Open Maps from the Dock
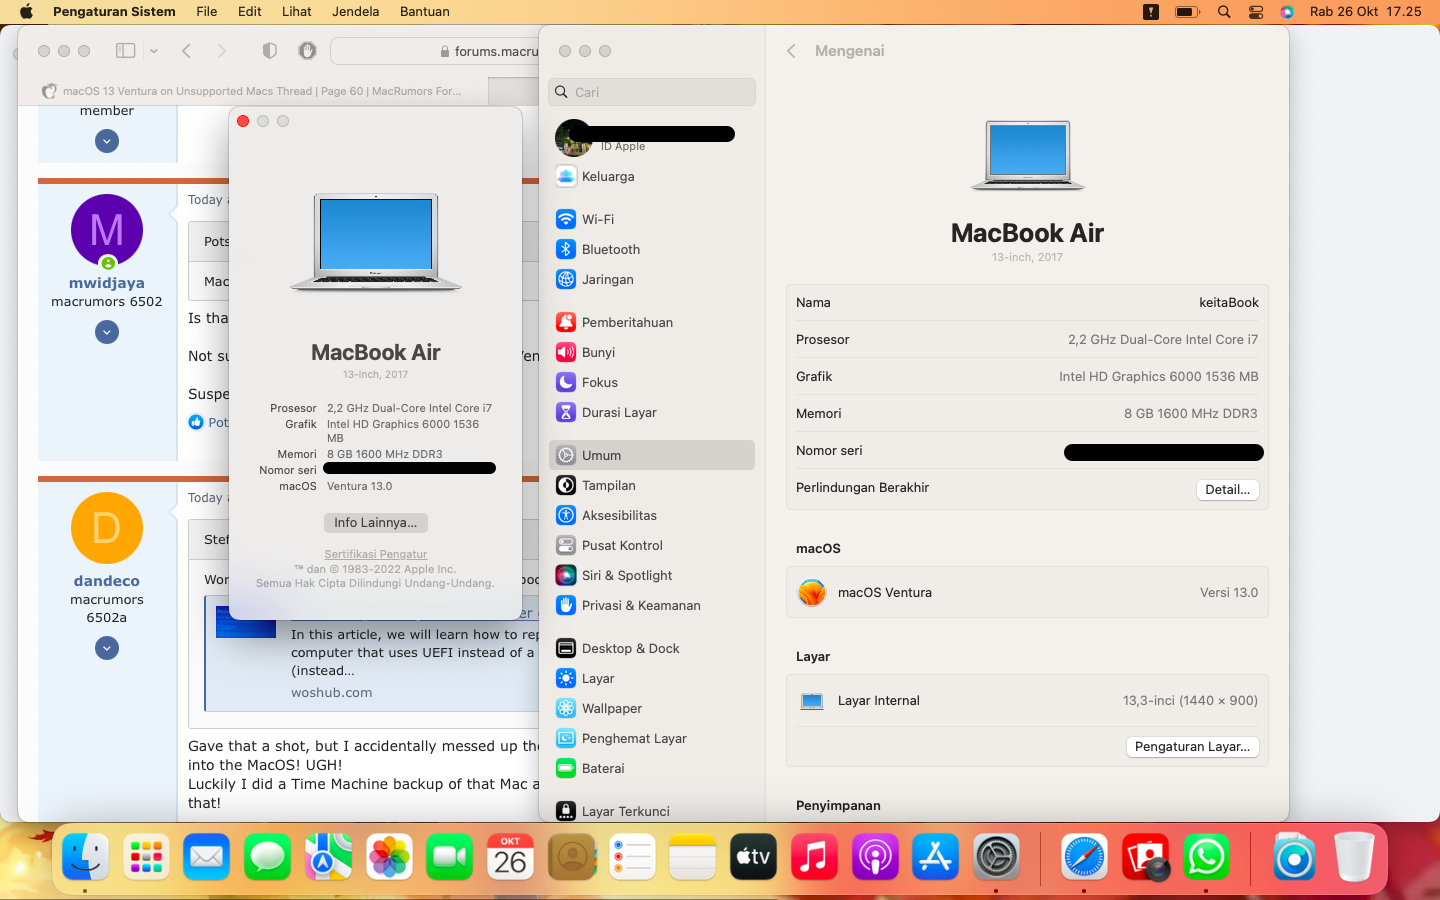The height and width of the screenshot is (900, 1440). (328, 857)
